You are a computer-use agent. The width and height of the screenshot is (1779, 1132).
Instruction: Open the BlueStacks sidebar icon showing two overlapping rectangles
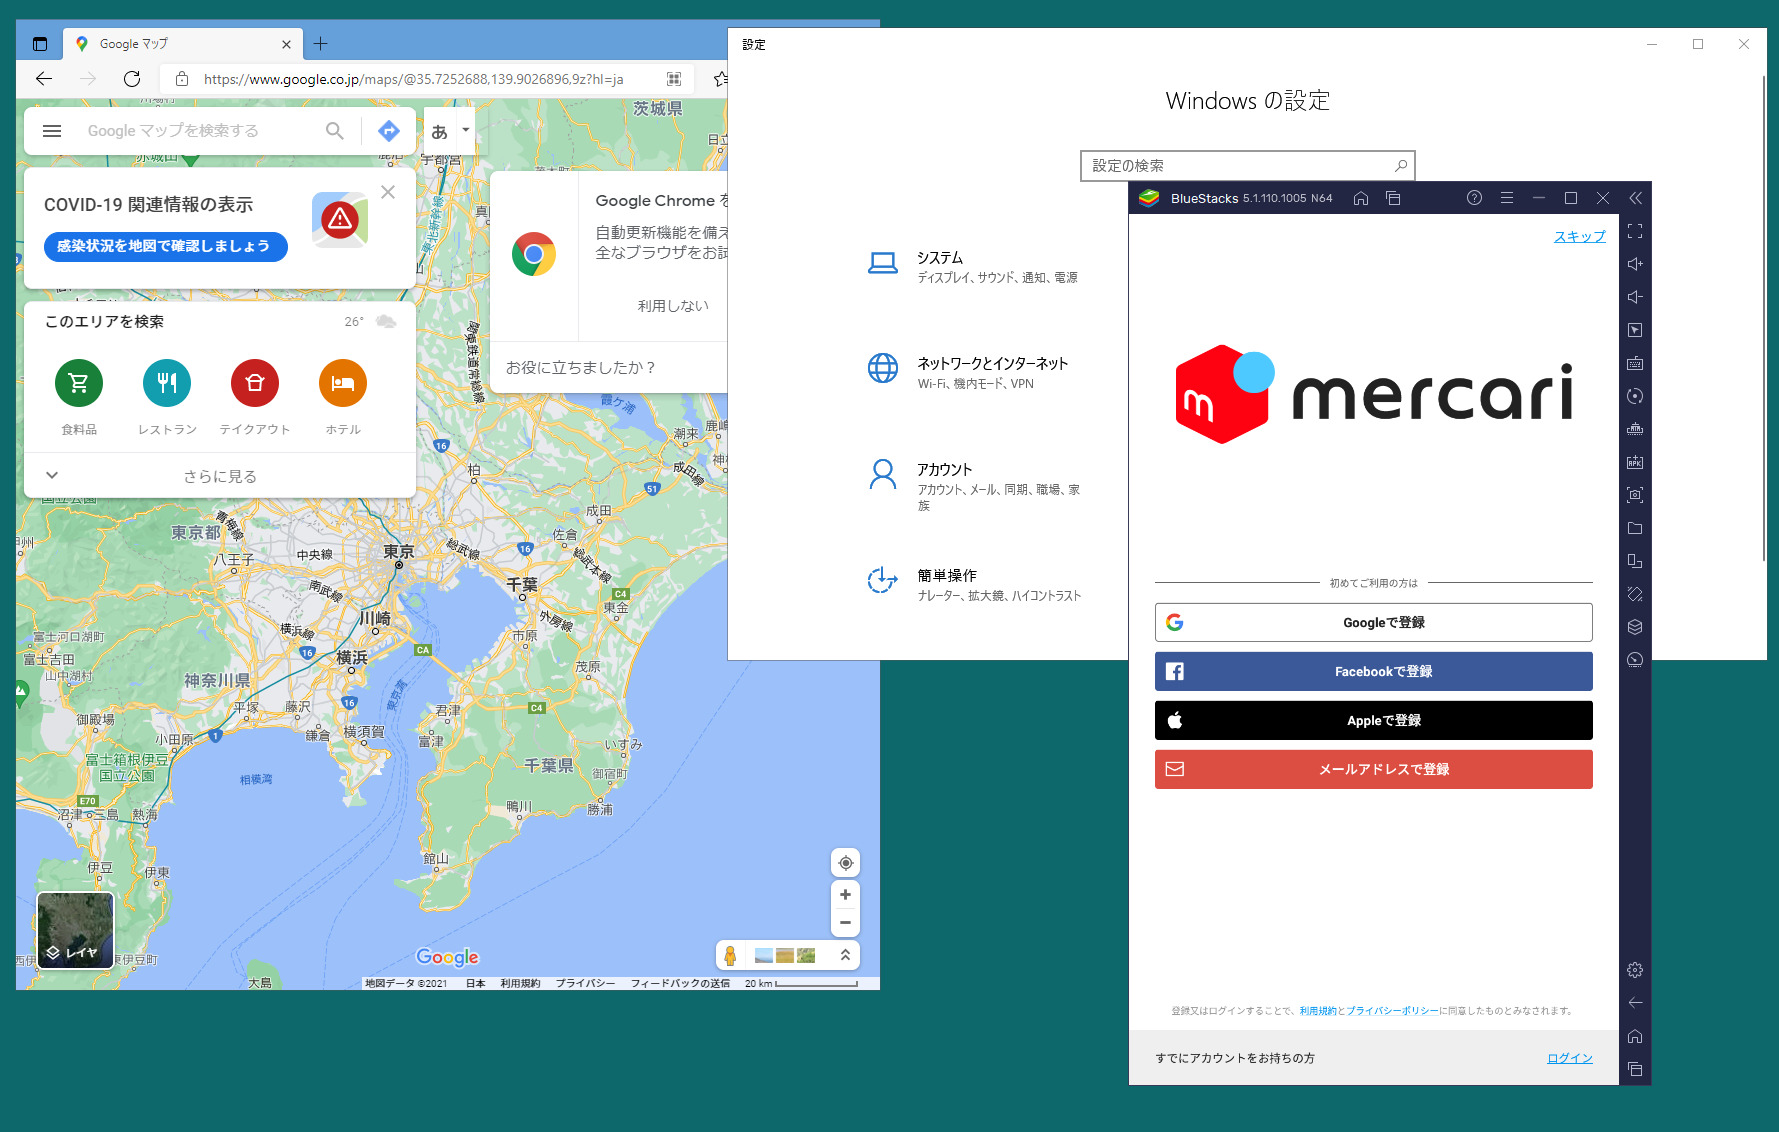1635,561
